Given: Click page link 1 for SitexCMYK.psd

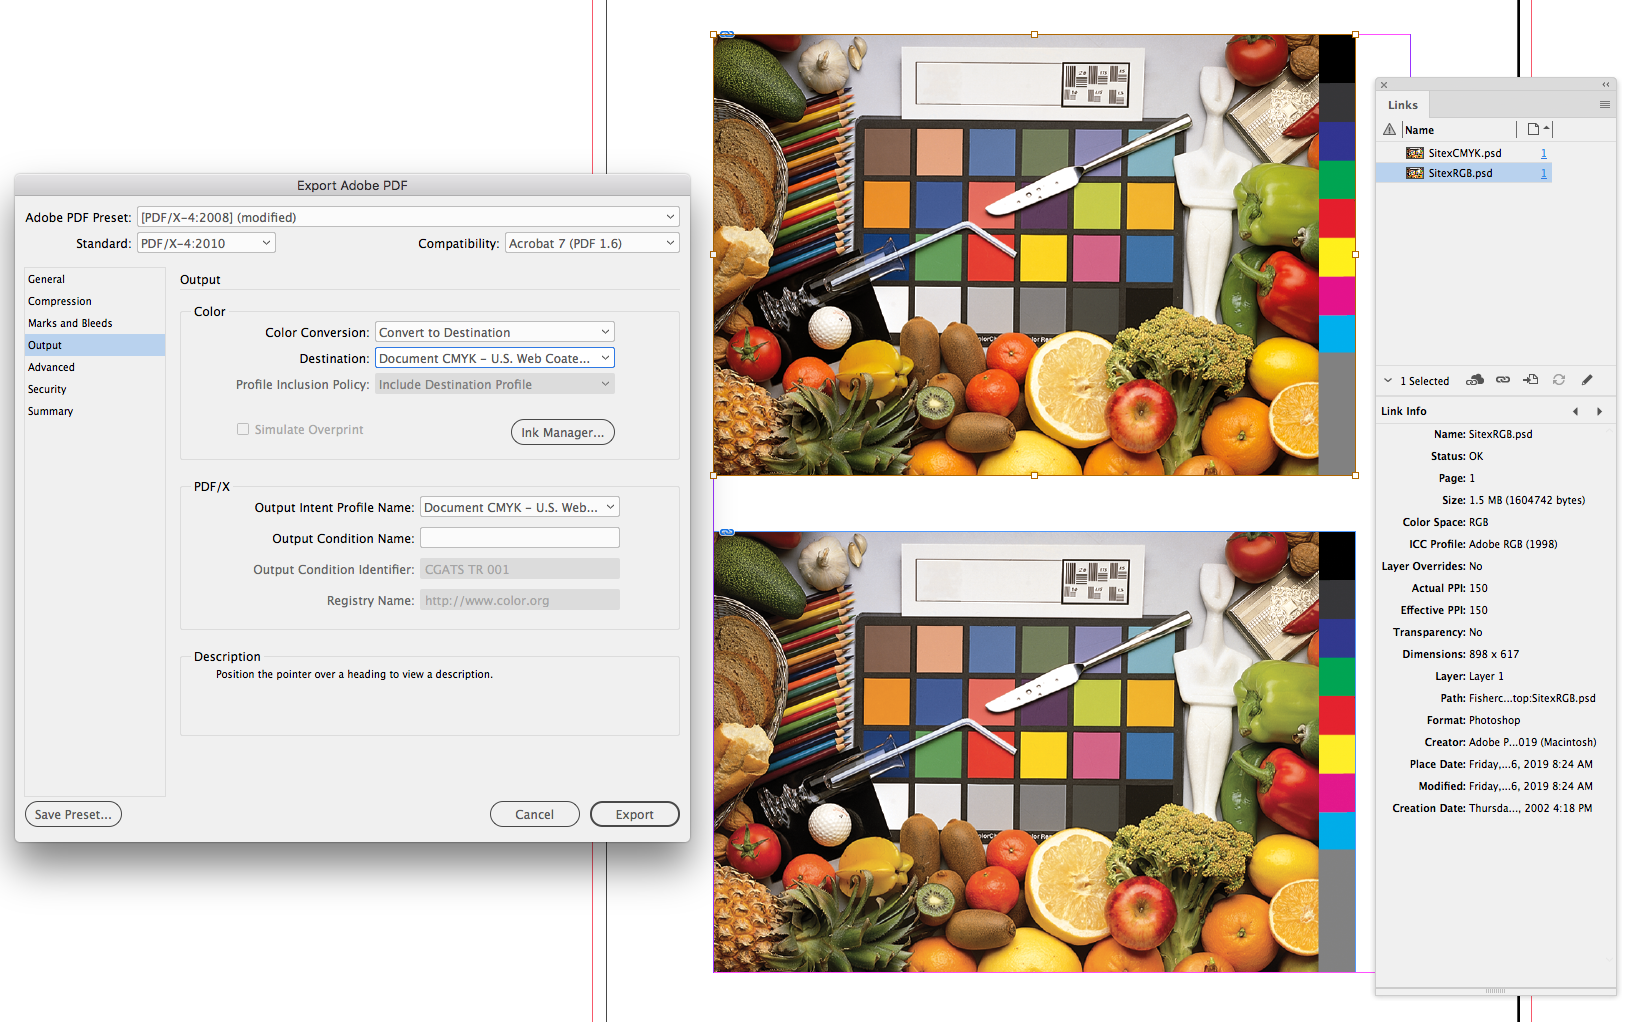Looking at the screenshot, I should pos(1543,153).
